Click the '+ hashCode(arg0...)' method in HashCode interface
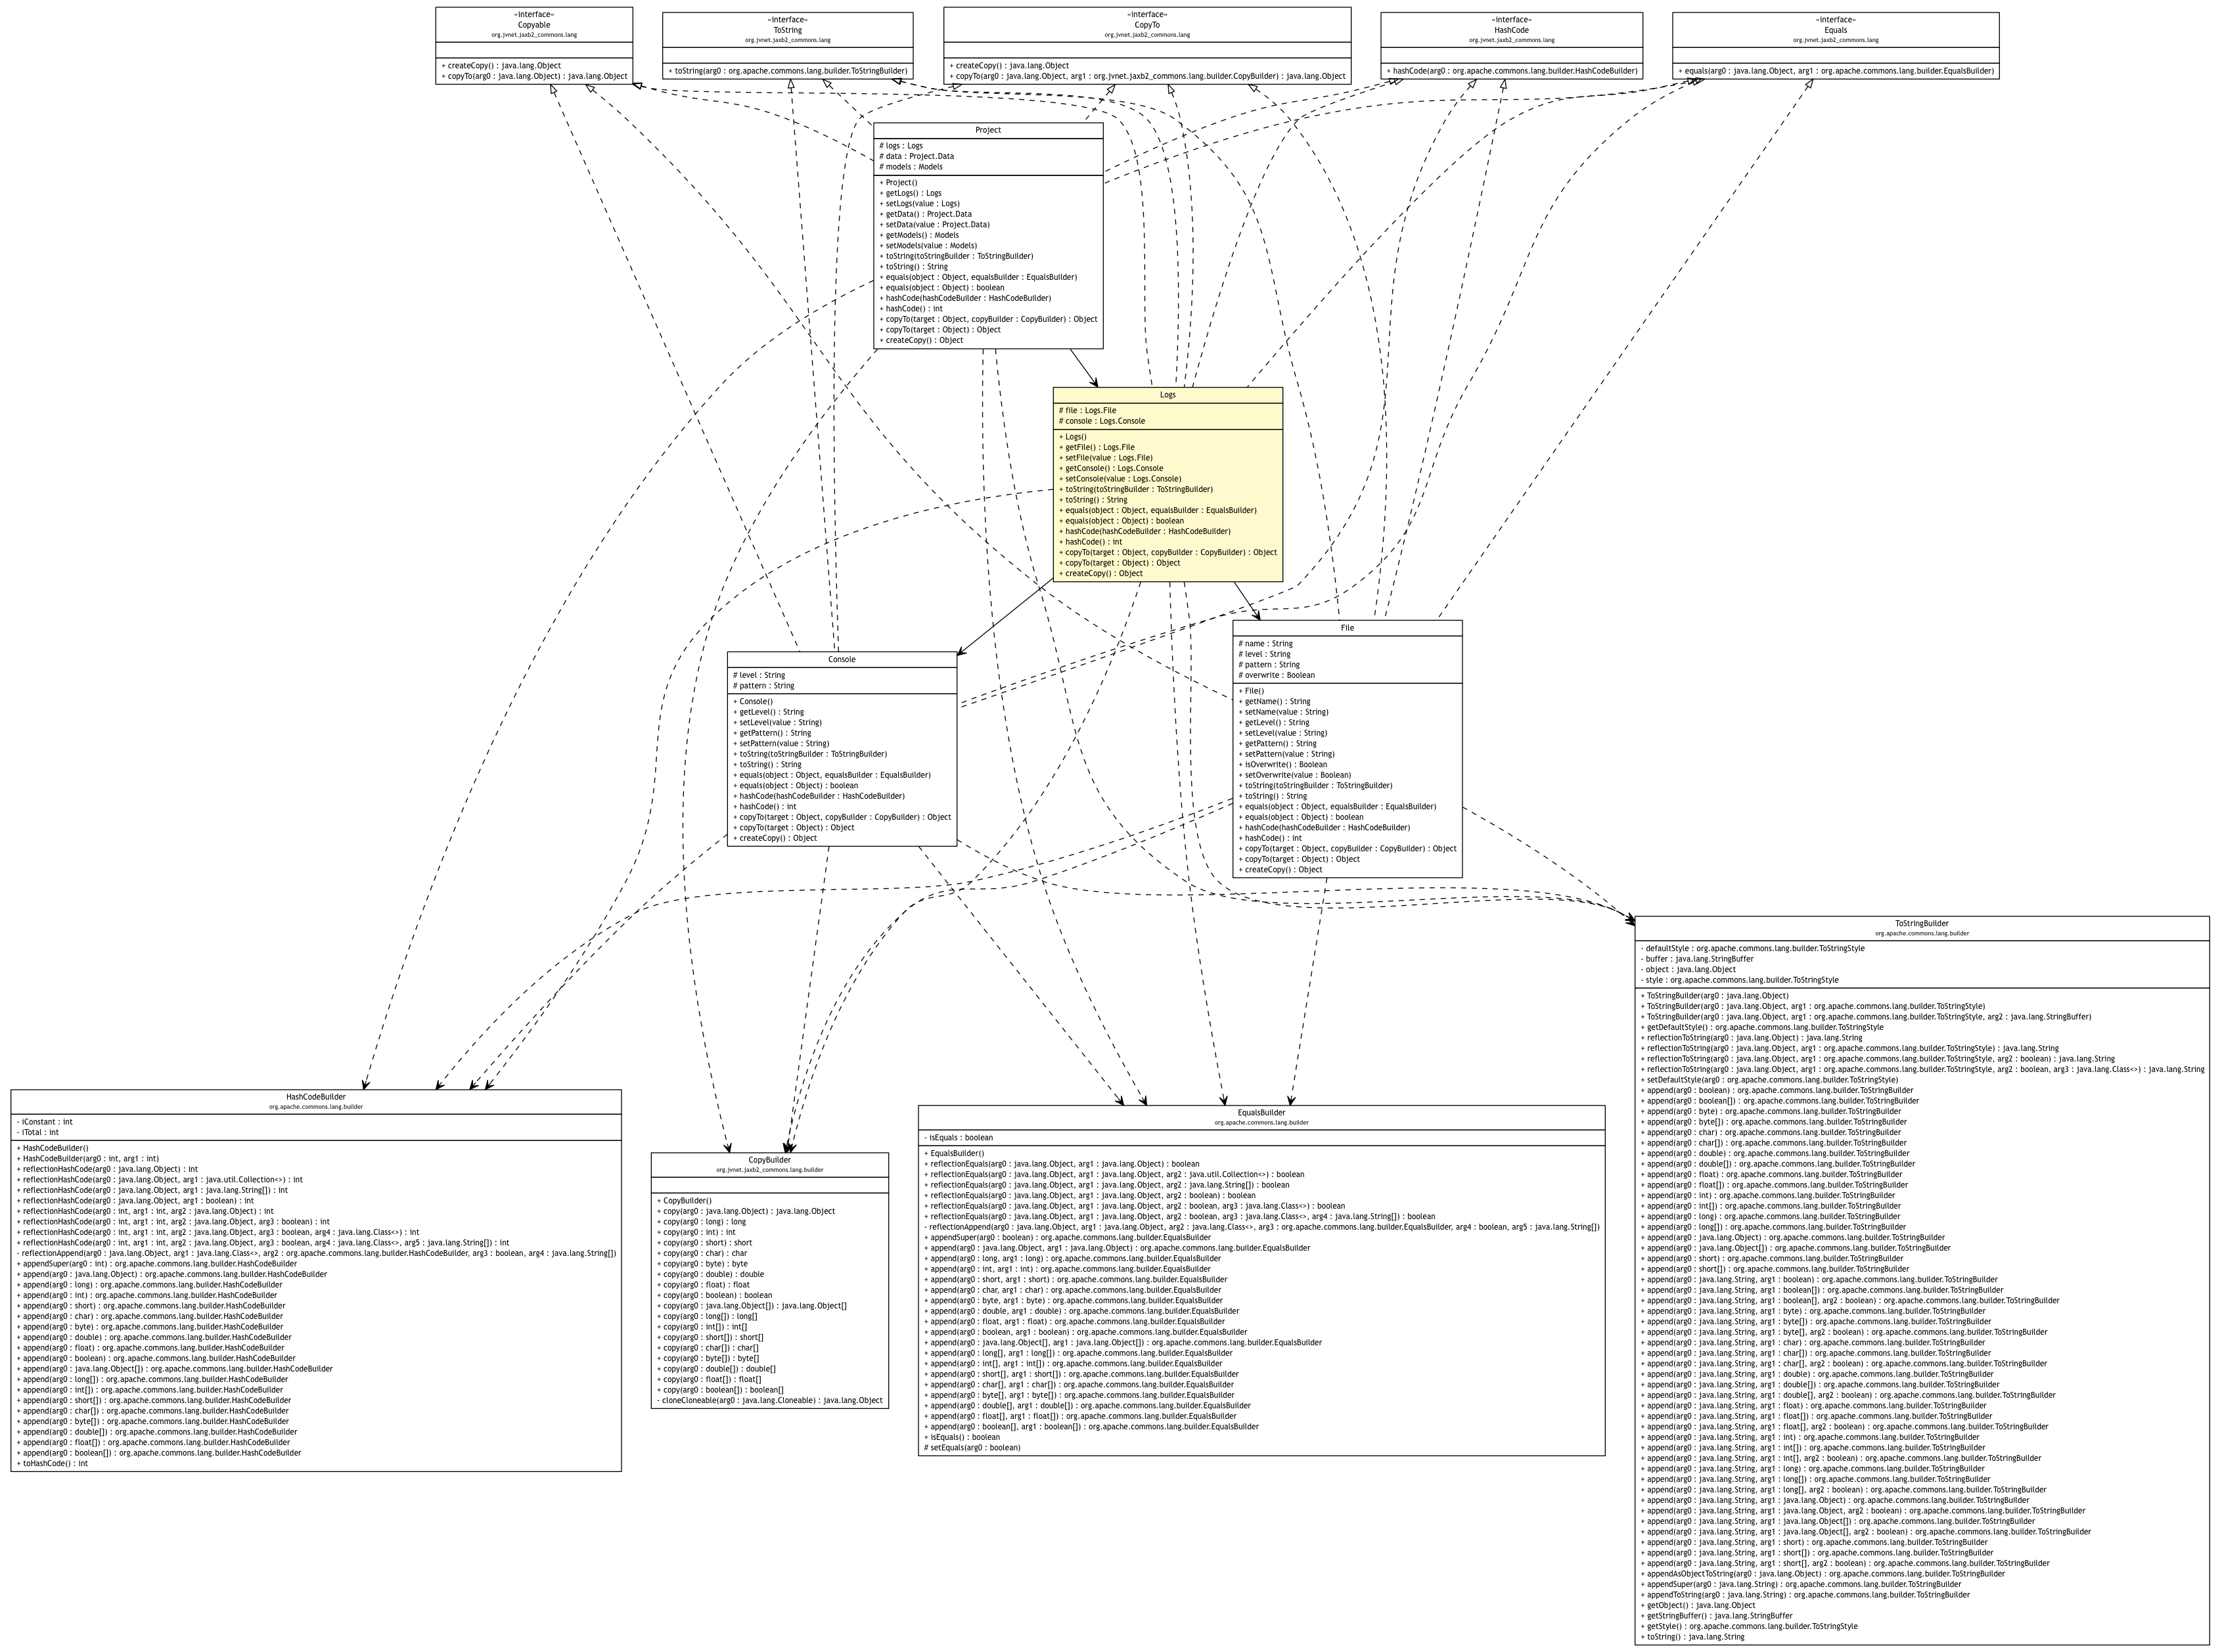Screen dimensions: 2220x1652 tap(1511, 71)
